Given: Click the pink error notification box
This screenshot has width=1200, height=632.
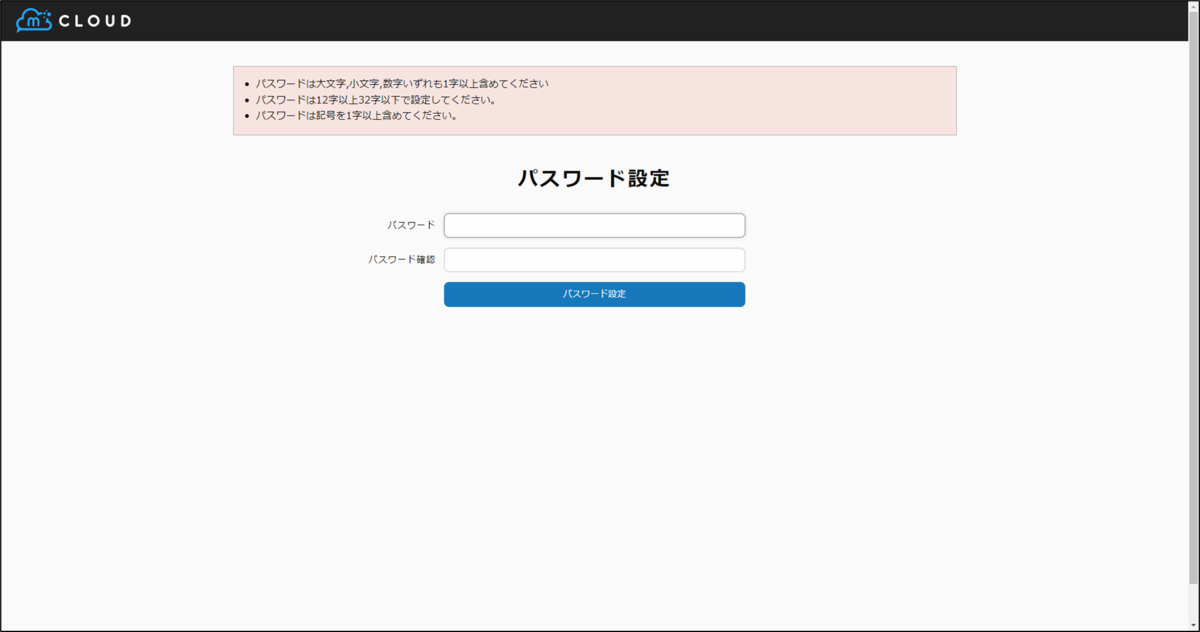Looking at the screenshot, I should [x=592, y=100].
